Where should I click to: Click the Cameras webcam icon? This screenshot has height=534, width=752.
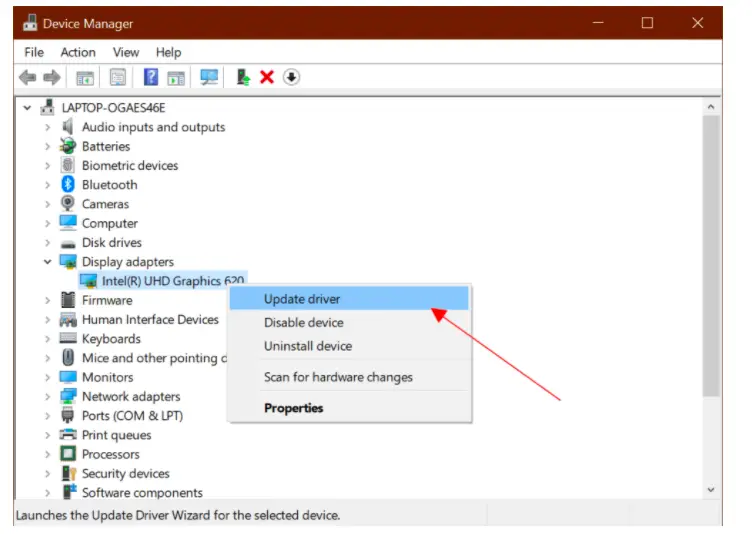tap(68, 203)
